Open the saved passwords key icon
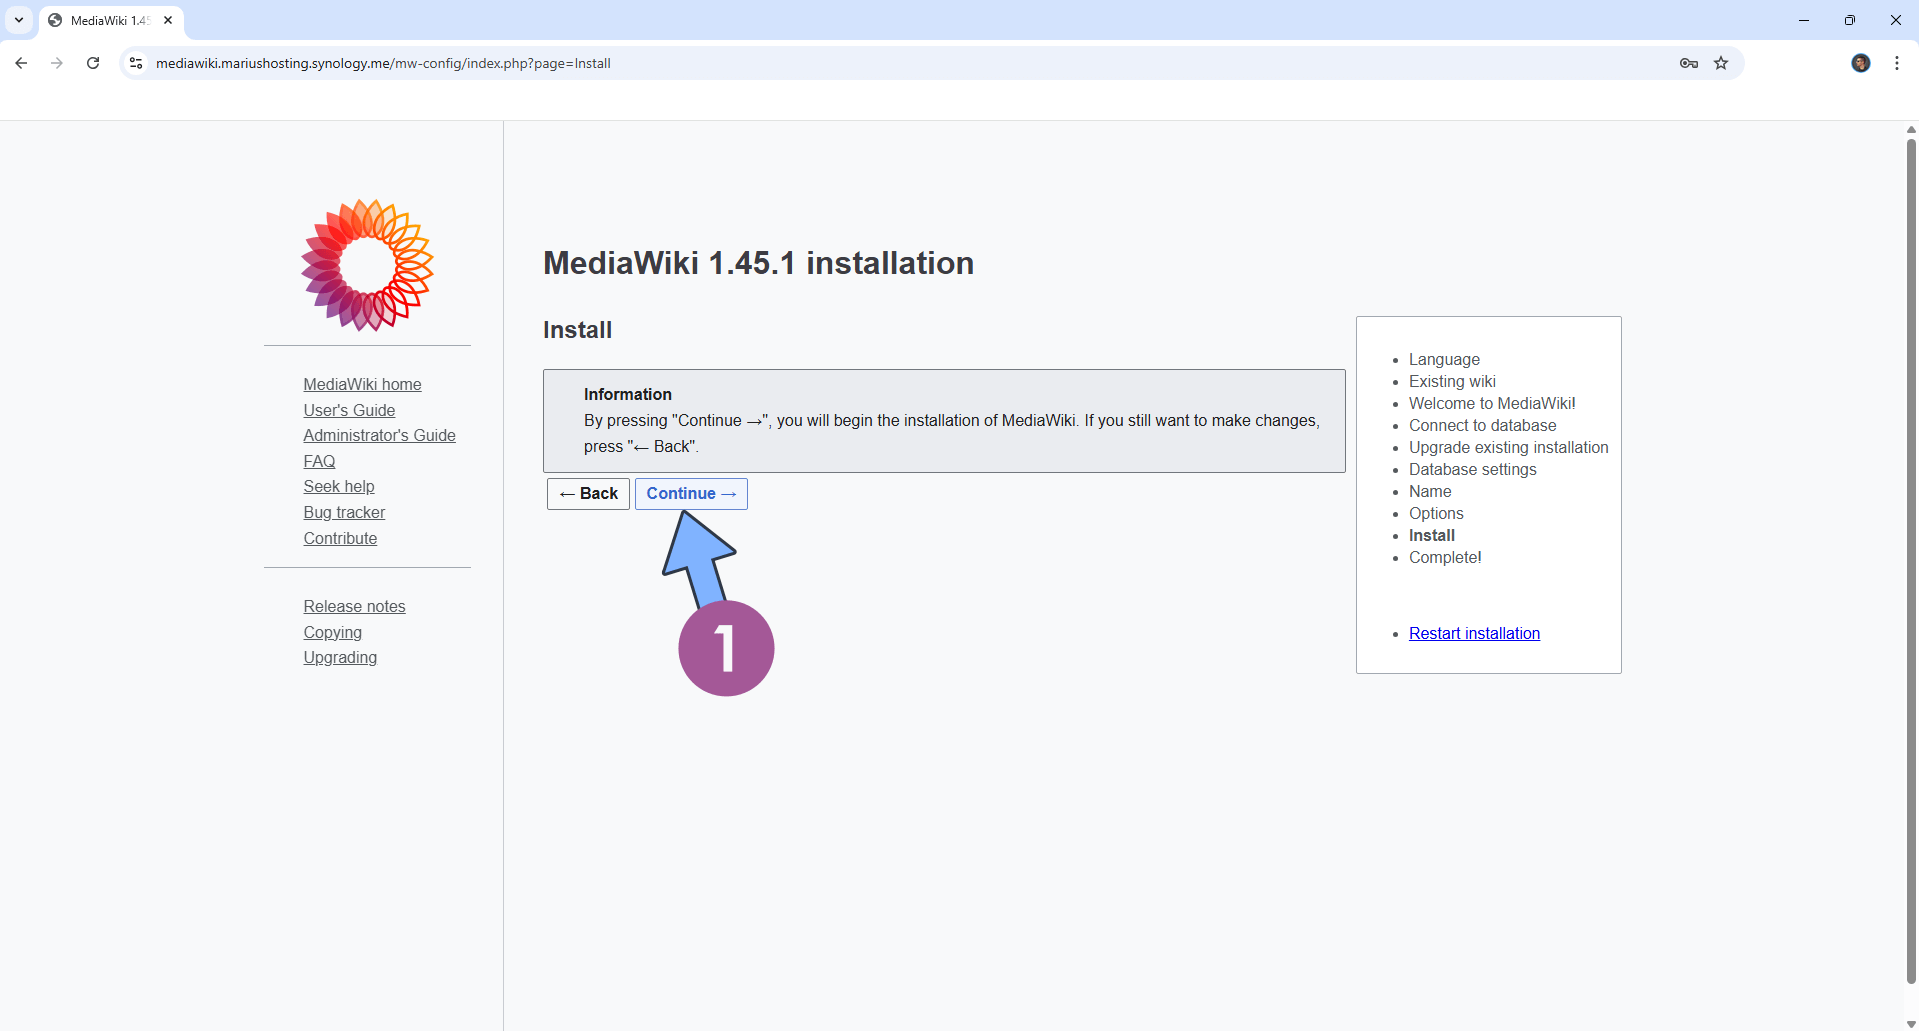The image size is (1919, 1031). tap(1687, 62)
